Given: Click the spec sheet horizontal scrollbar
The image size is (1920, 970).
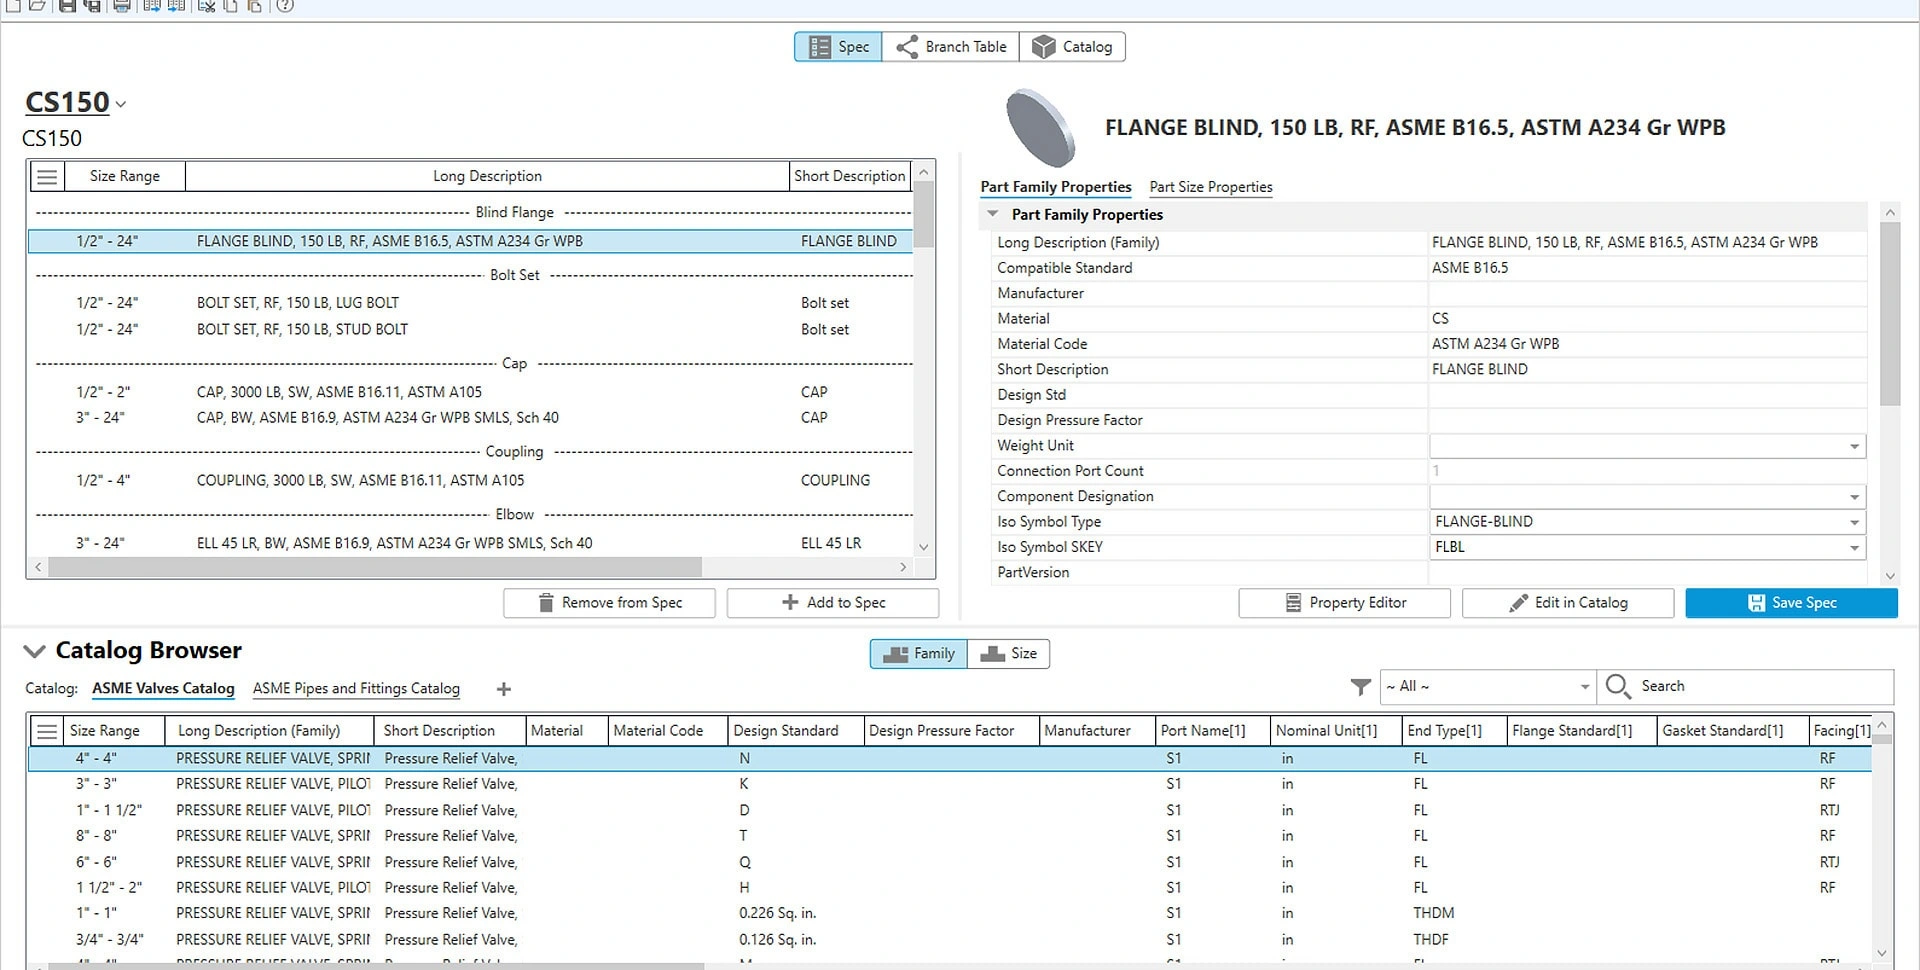Looking at the screenshot, I should pos(375,567).
